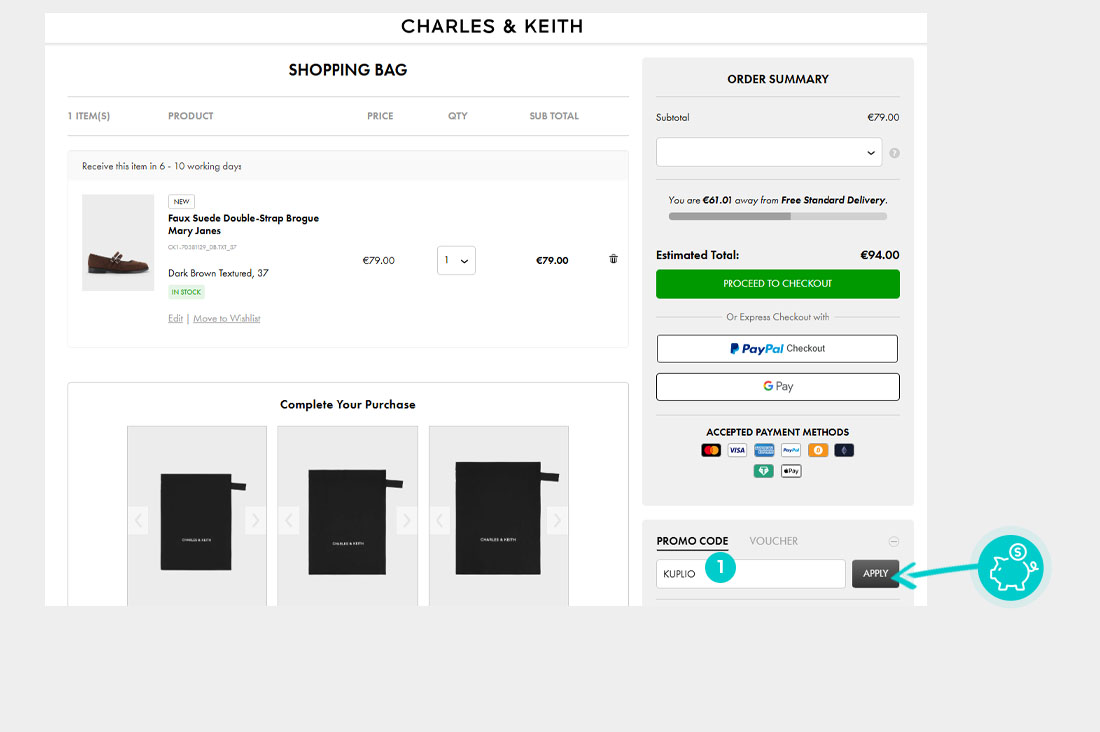Show previous image of the third pouch
Image resolution: width=1100 pixels, height=732 pixels.
(440, 520)
